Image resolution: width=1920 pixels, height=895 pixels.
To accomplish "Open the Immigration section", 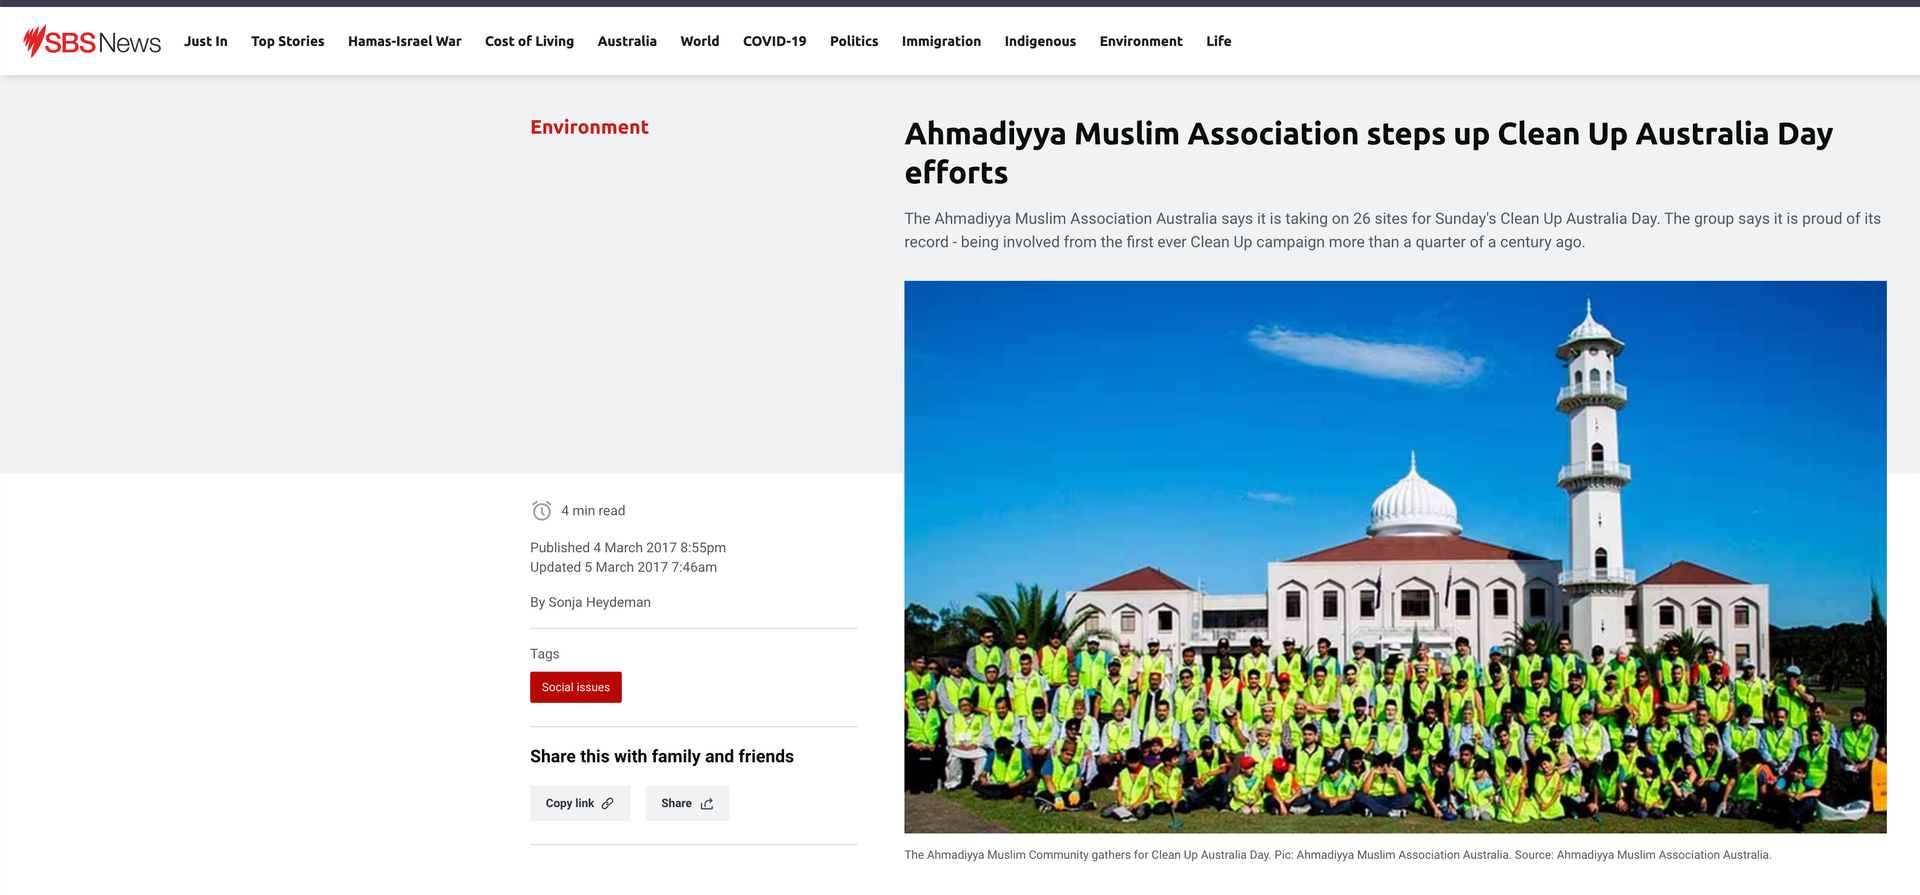I will 941,41.
